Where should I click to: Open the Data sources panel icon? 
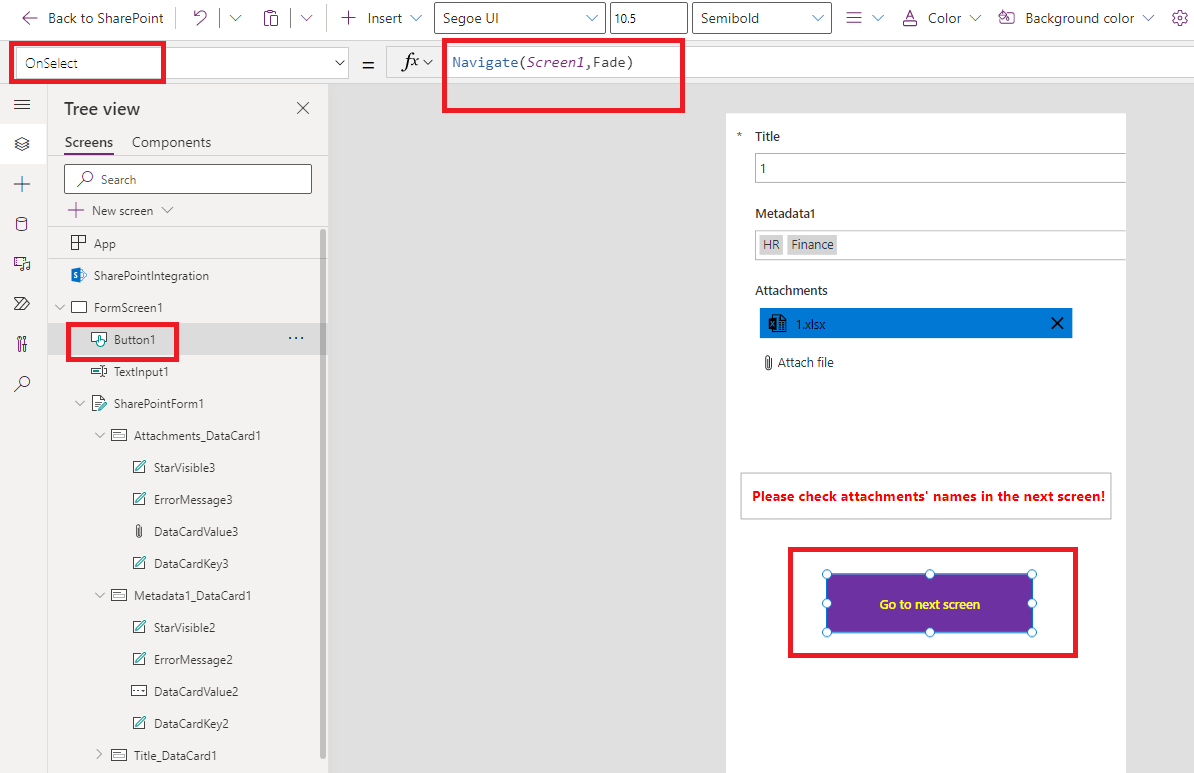click(x=22, y=223)
